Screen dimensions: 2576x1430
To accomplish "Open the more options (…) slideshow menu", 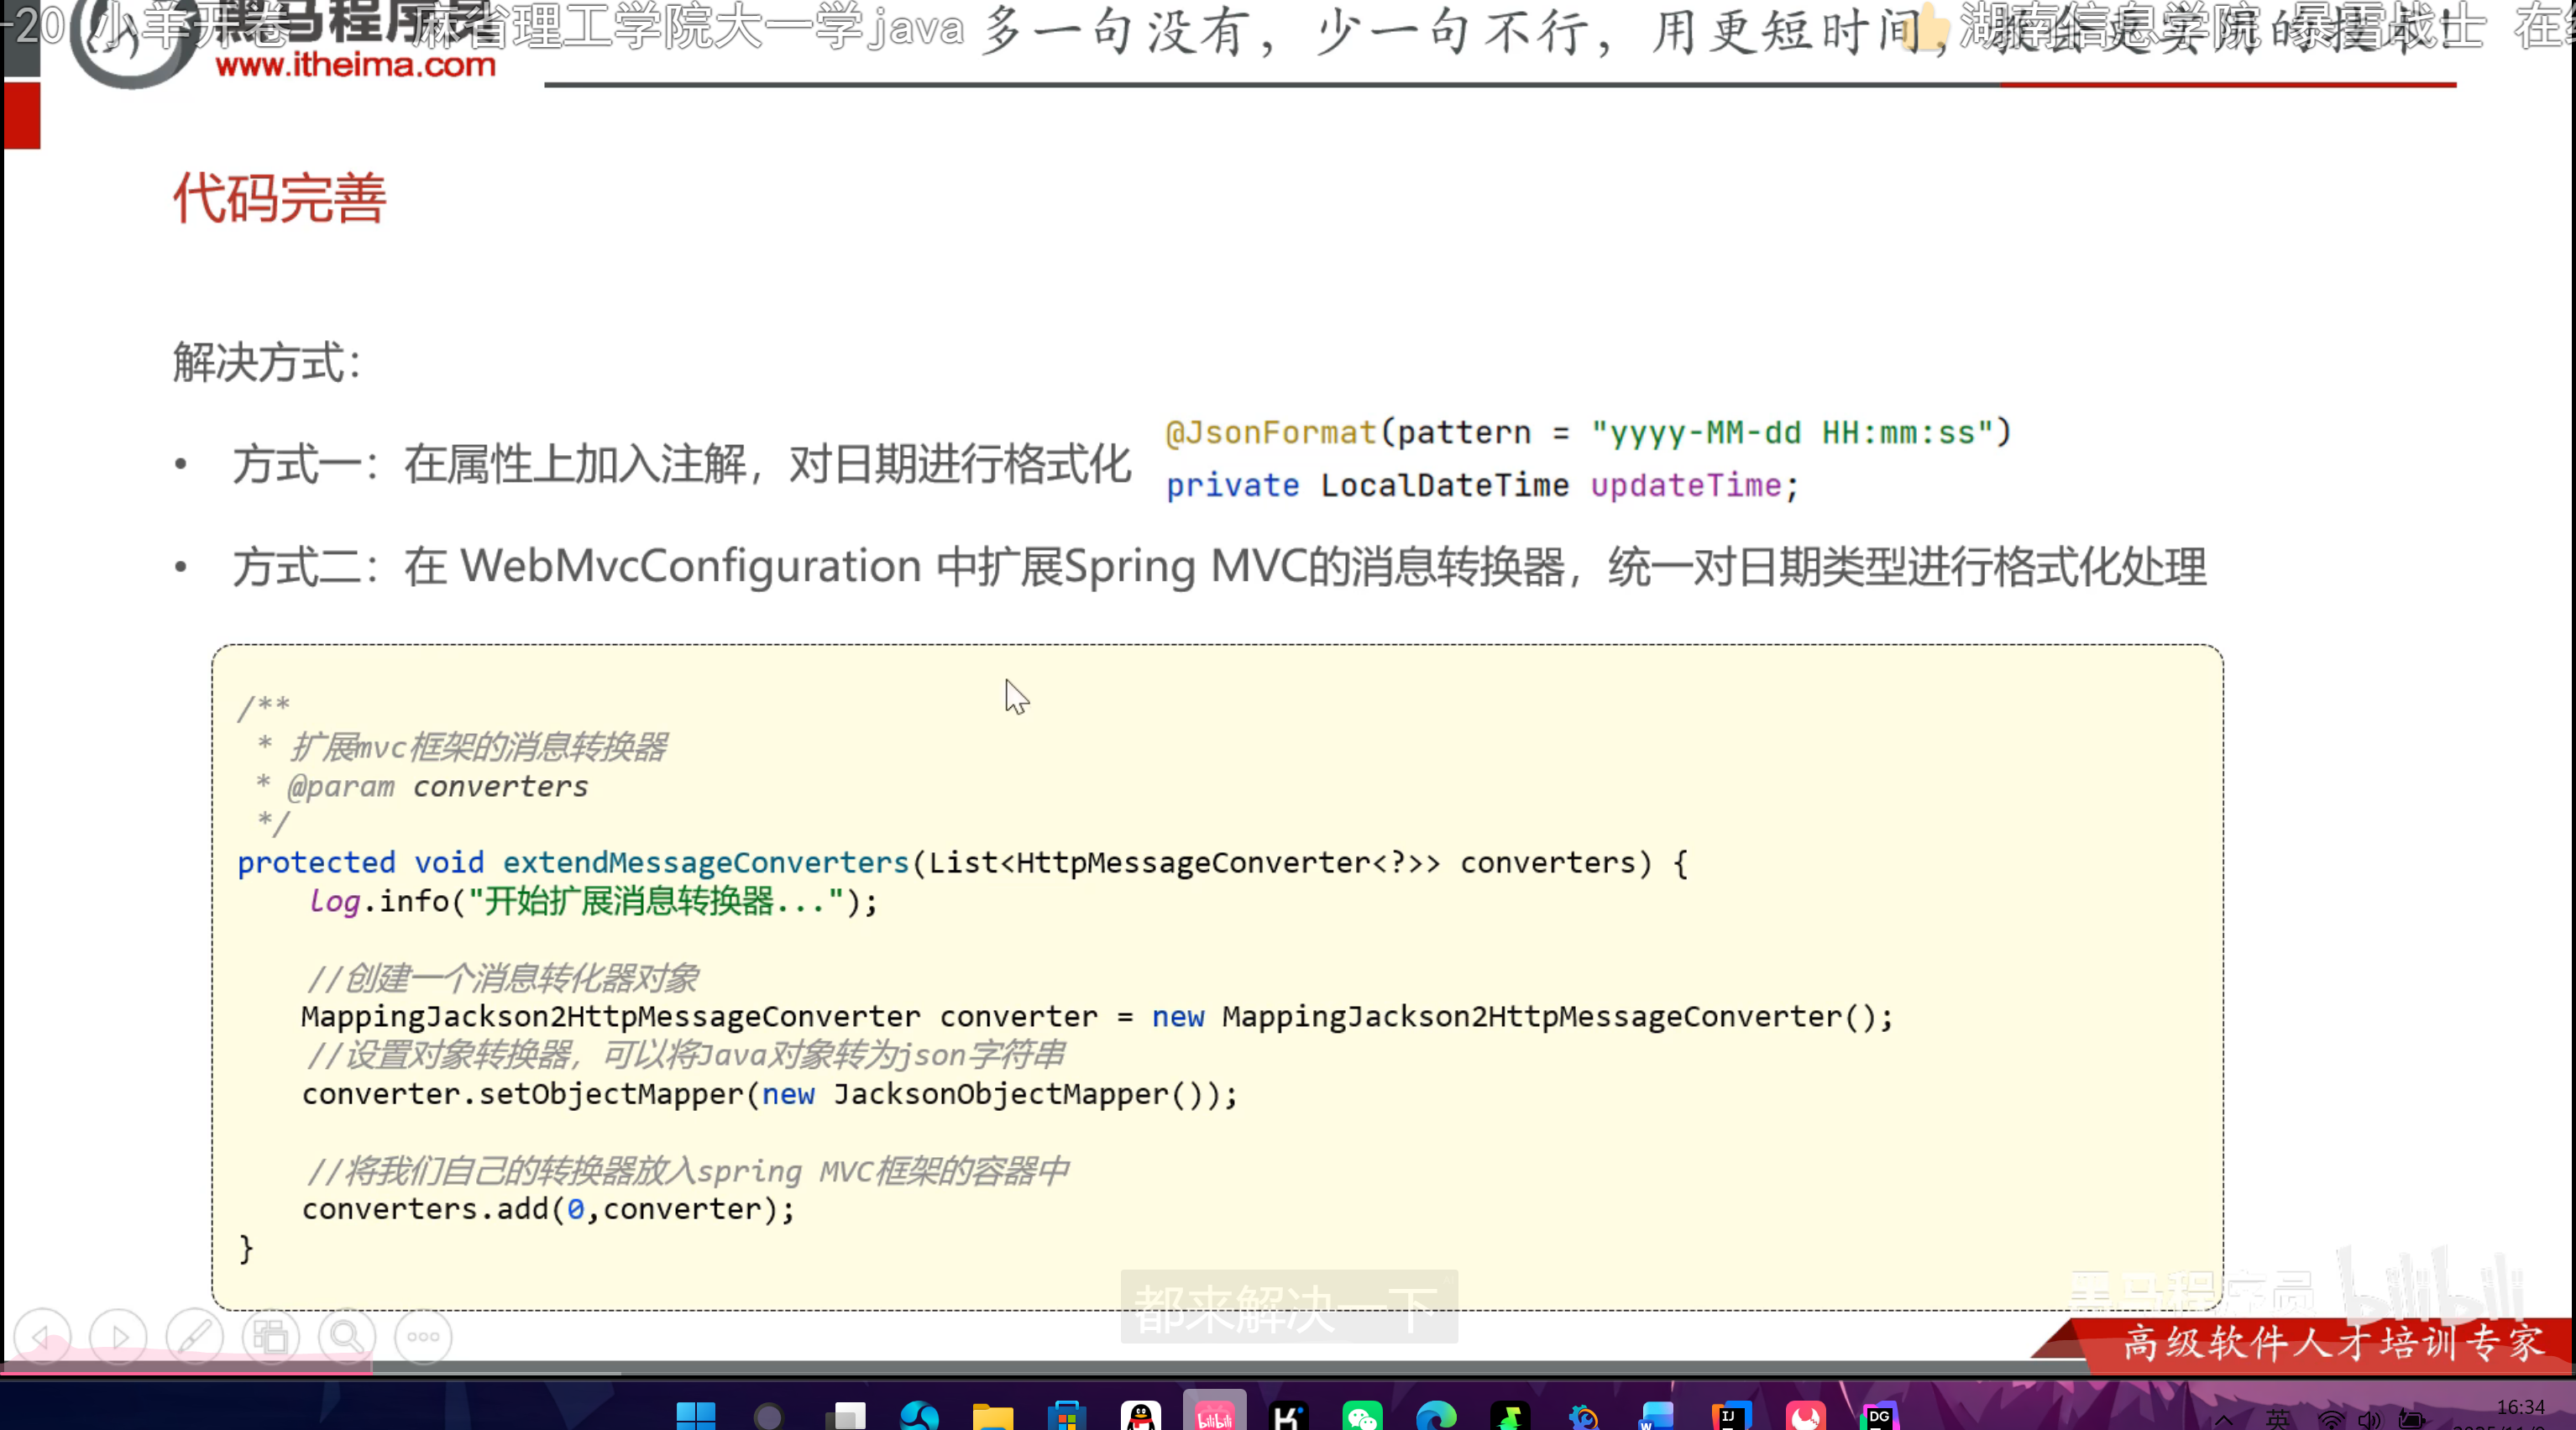I will [423, 1337].
